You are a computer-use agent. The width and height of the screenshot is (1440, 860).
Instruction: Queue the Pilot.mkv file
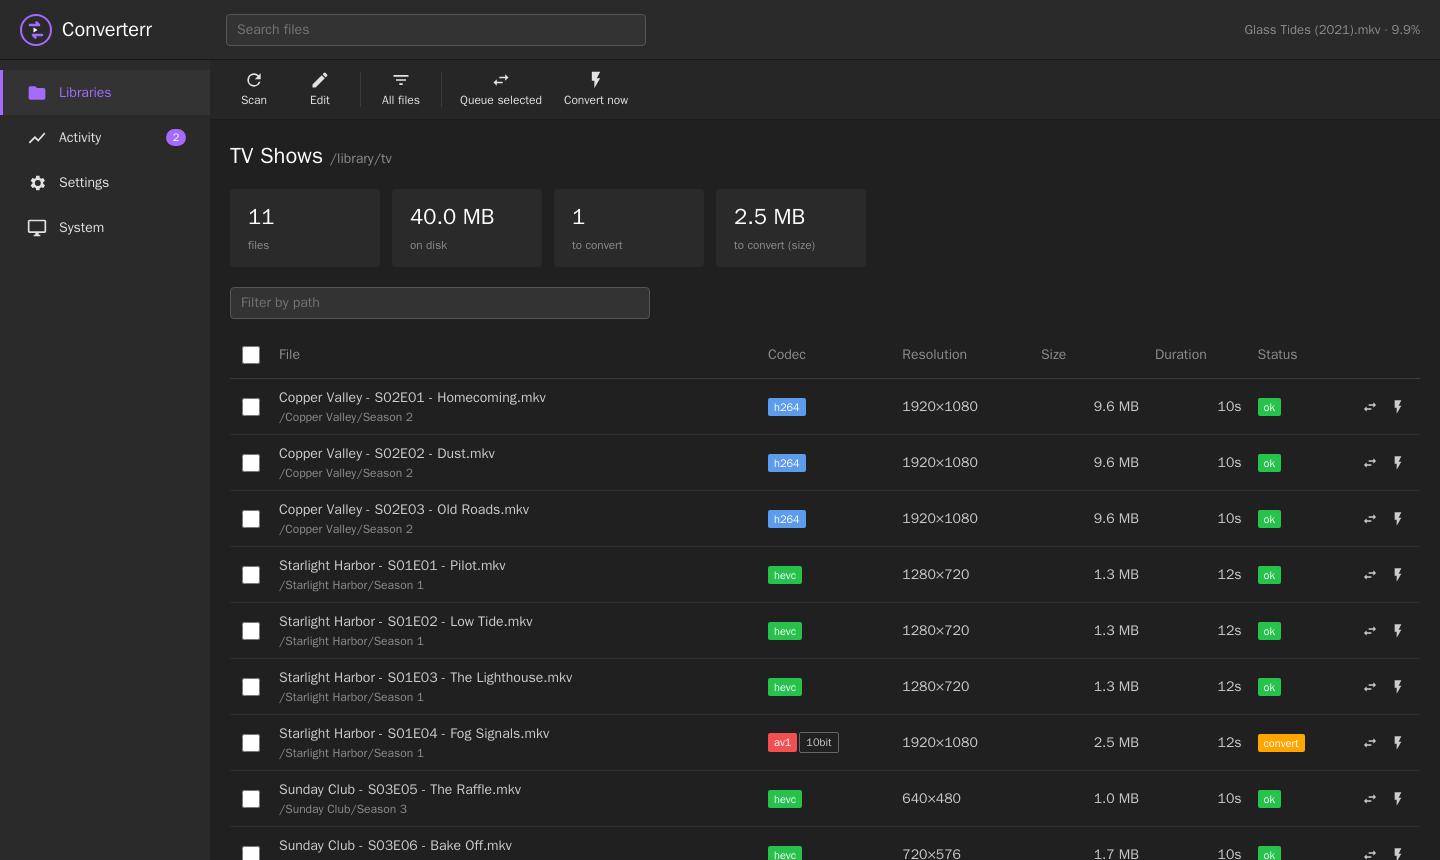click(x=1370, y=575)
